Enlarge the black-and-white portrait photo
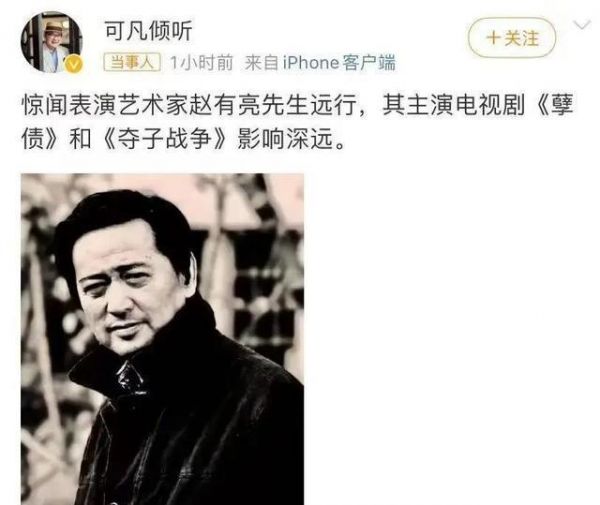The width and height of the screenshot is (600, 505). point(162,339)
